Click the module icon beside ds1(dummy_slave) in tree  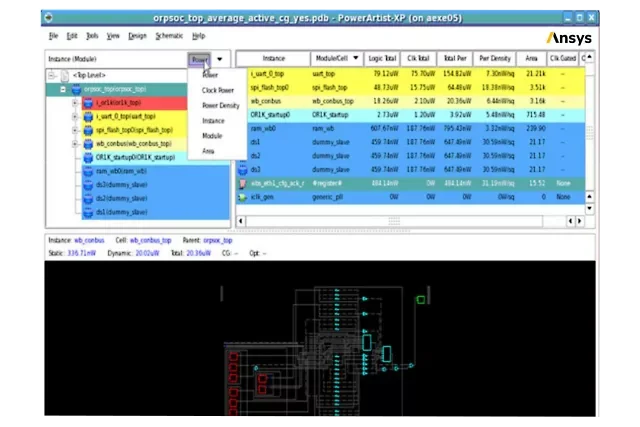(x=88, y=212)
